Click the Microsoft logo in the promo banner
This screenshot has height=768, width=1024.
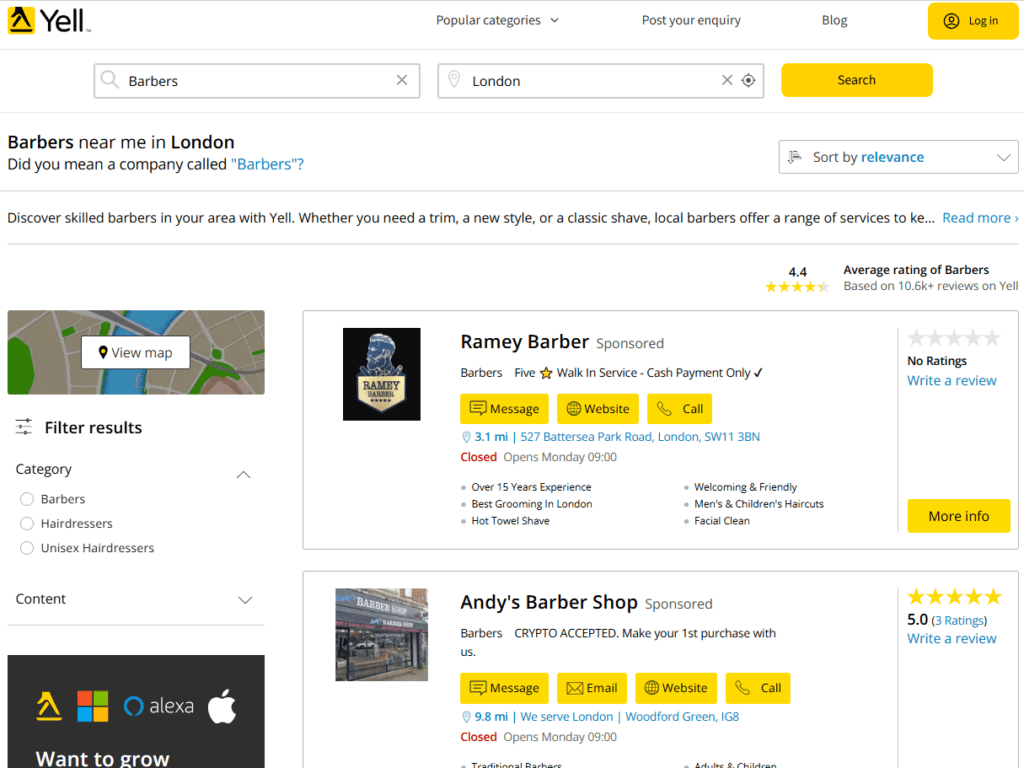93,706
